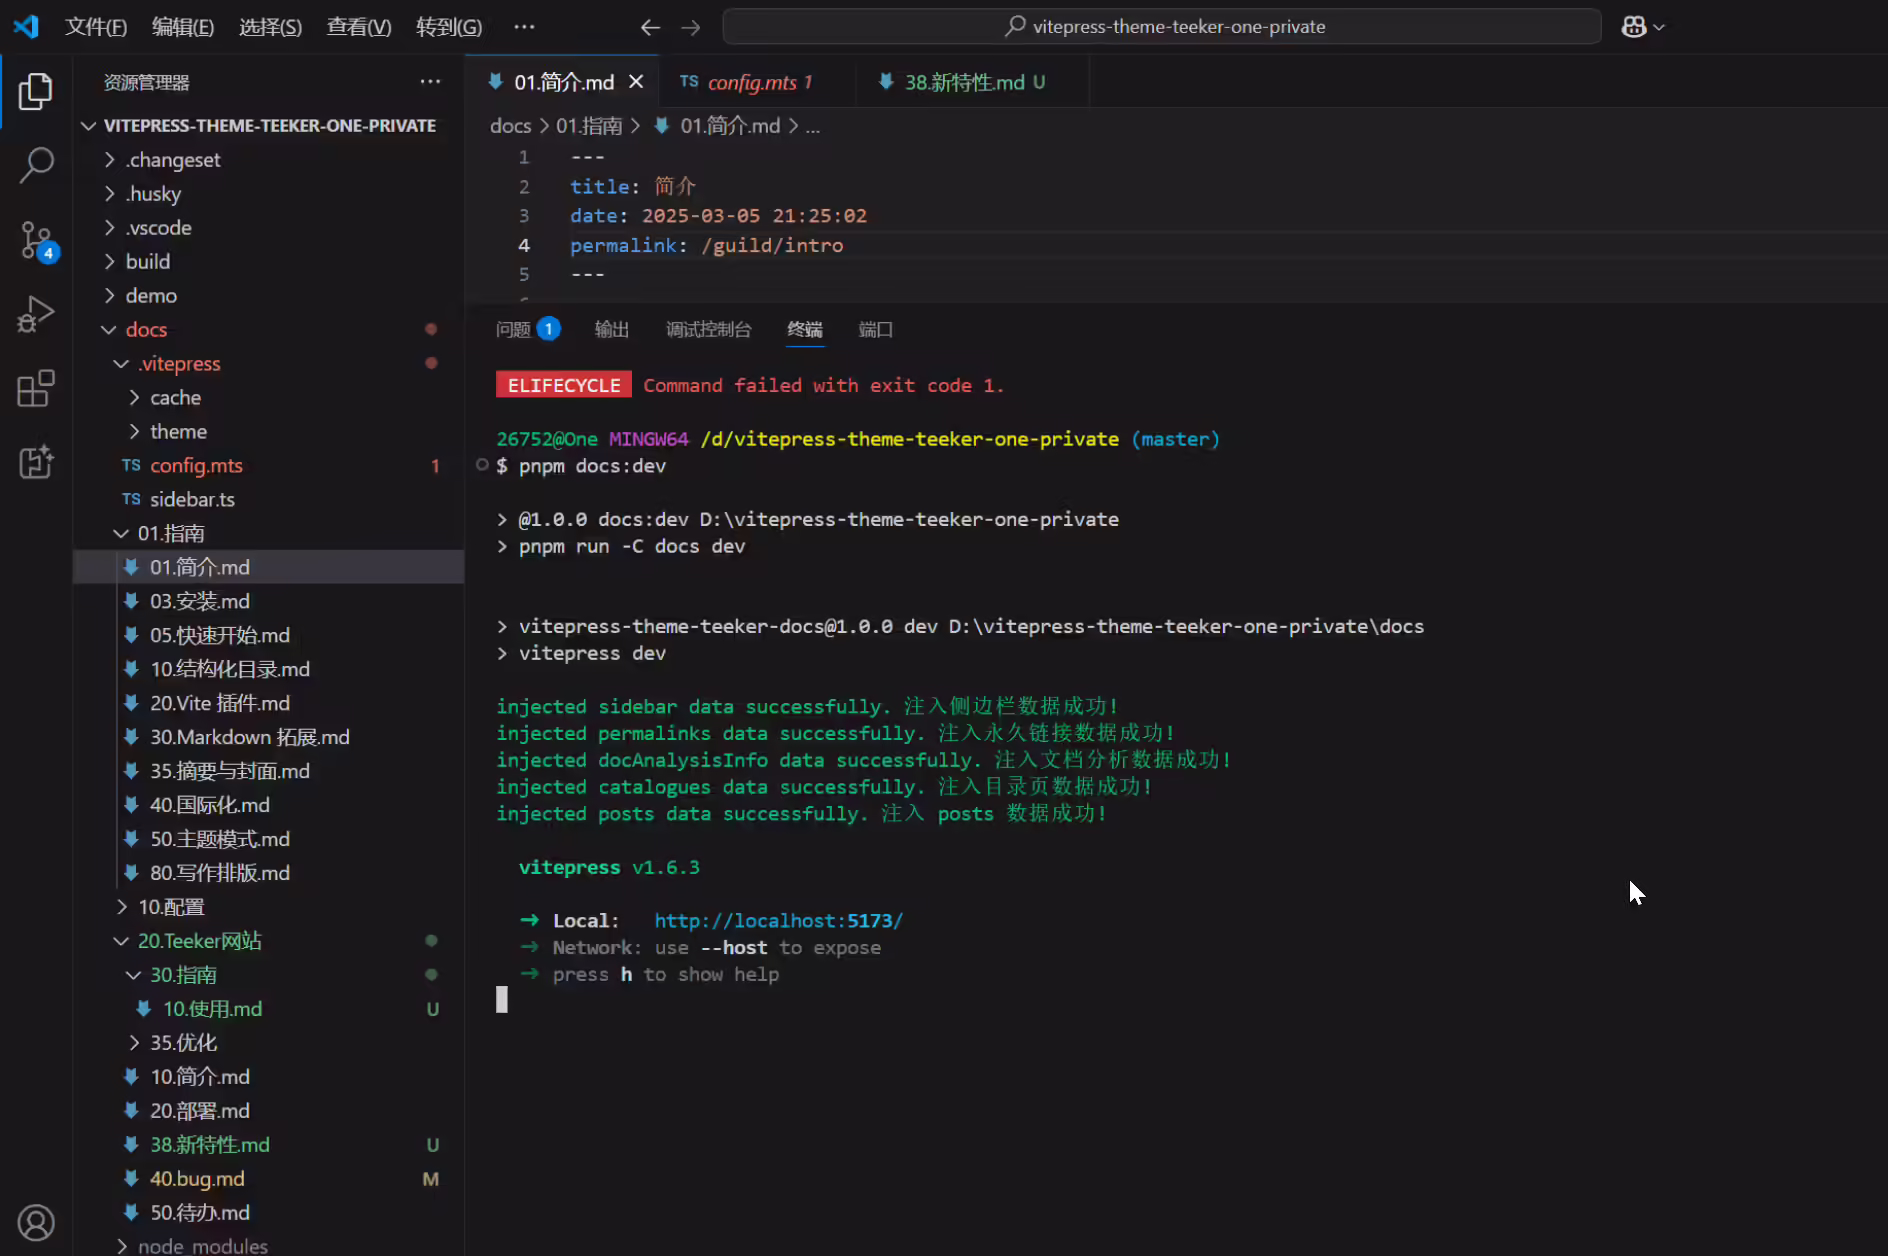
Task: Switch to 端口 panel tab
Action: pyautogui.click(x=876, y=329)
